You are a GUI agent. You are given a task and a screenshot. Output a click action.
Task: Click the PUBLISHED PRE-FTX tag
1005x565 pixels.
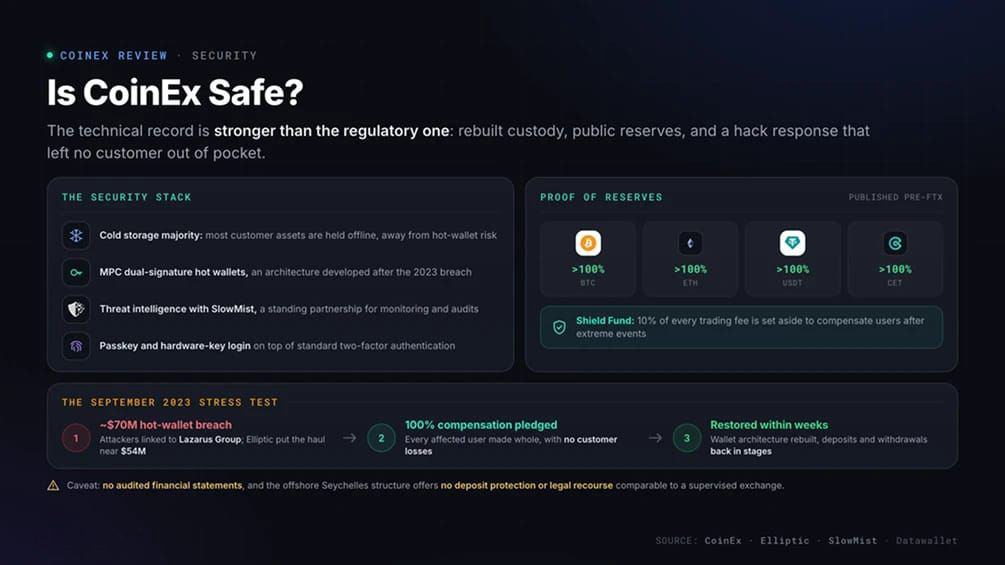(895, 197)
